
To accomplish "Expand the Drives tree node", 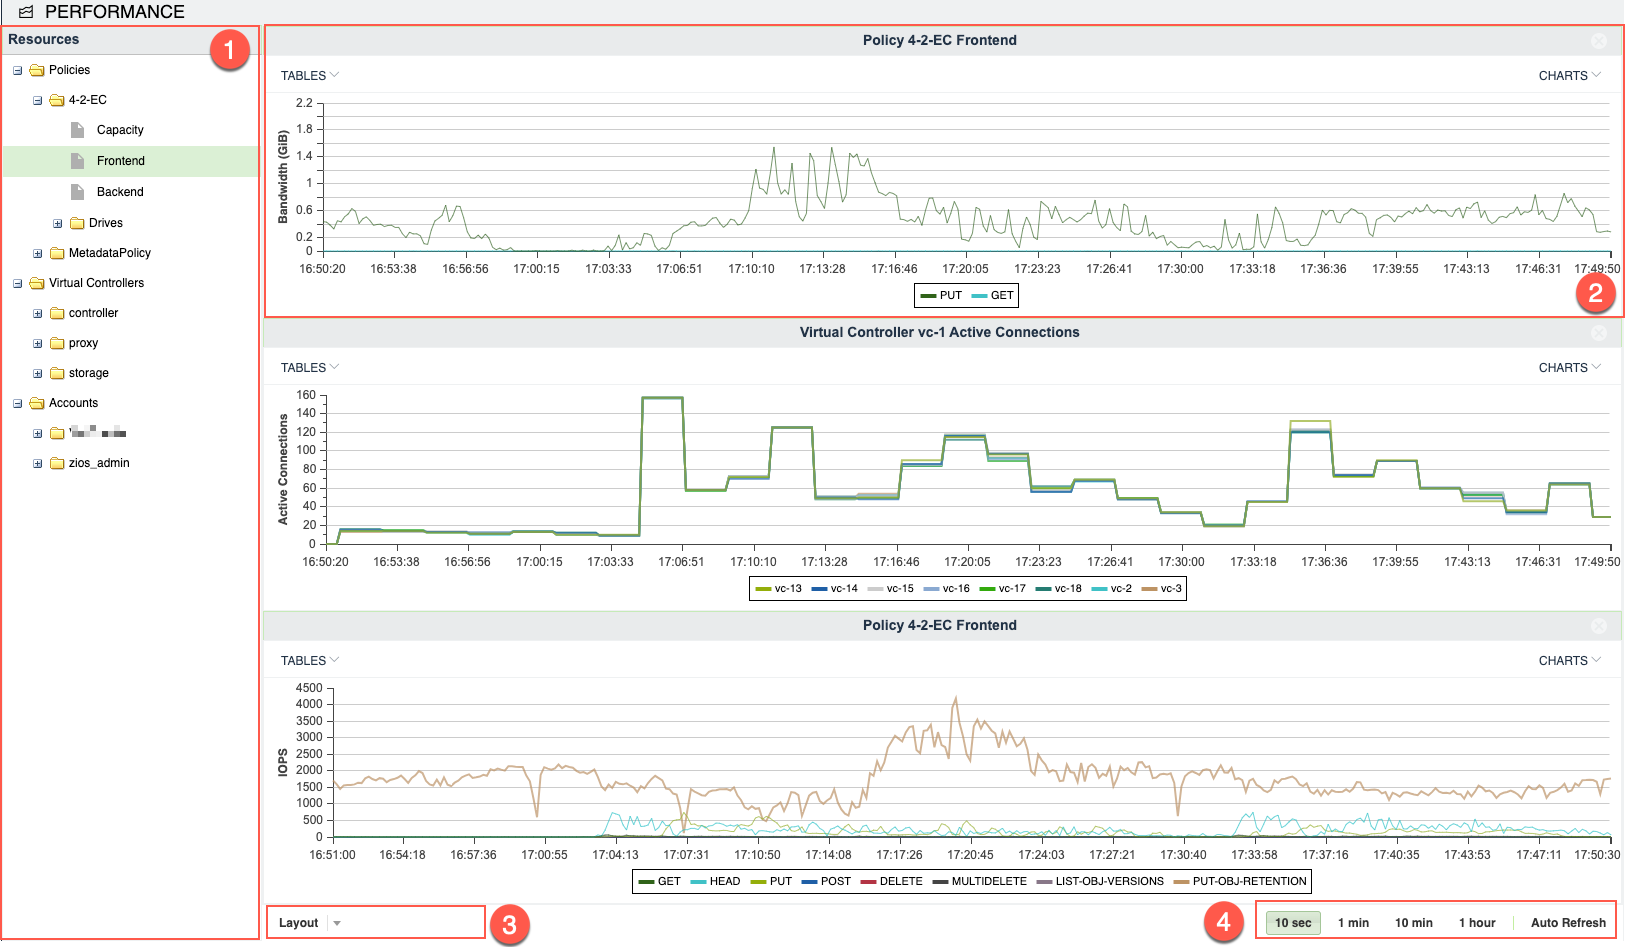I will [x=57, y=223].
